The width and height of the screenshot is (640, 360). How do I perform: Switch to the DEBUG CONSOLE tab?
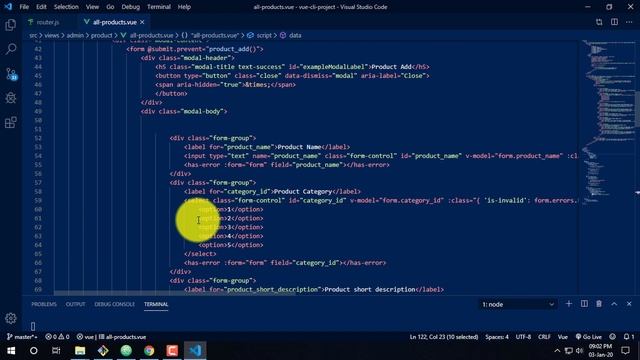click(114, 304)
